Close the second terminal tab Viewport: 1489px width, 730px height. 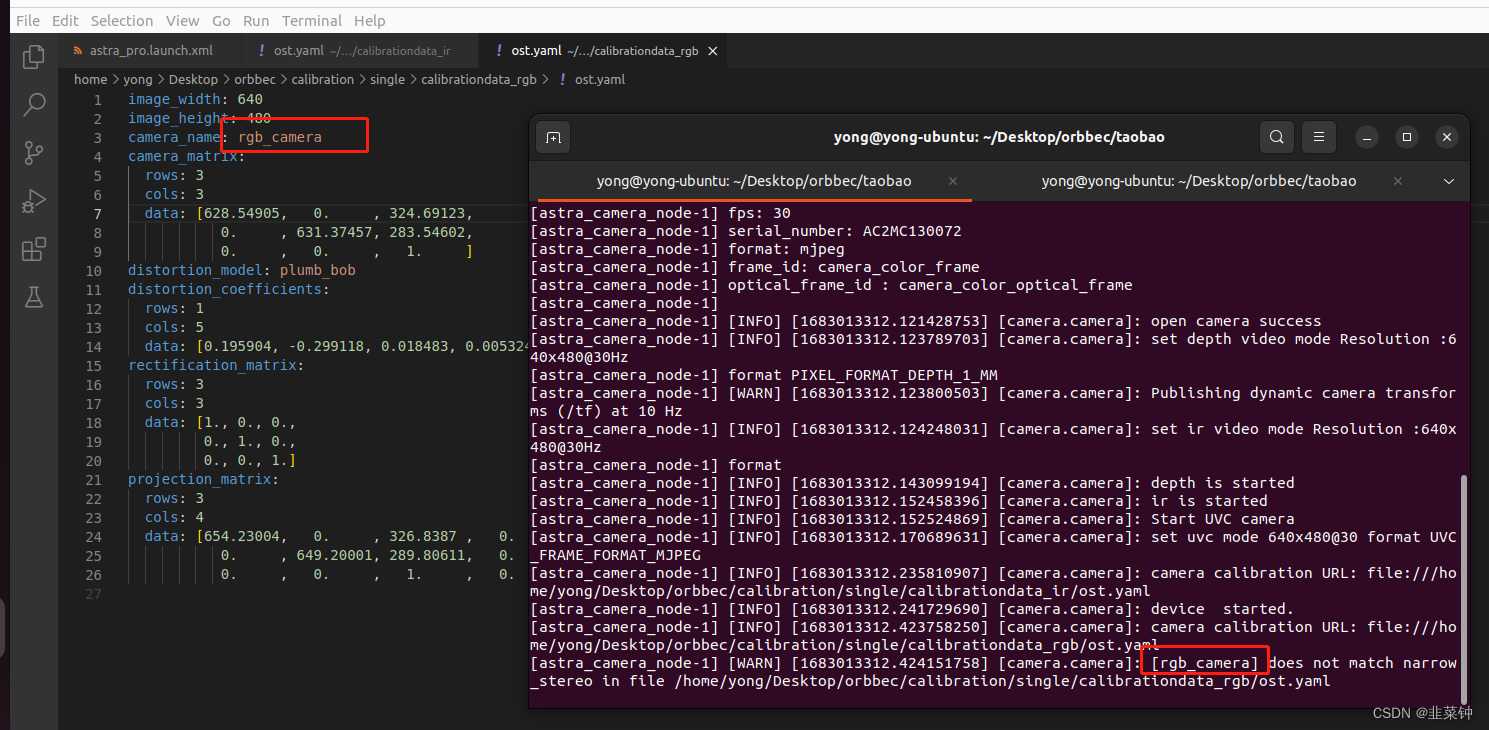click(x=1398, y=181)
